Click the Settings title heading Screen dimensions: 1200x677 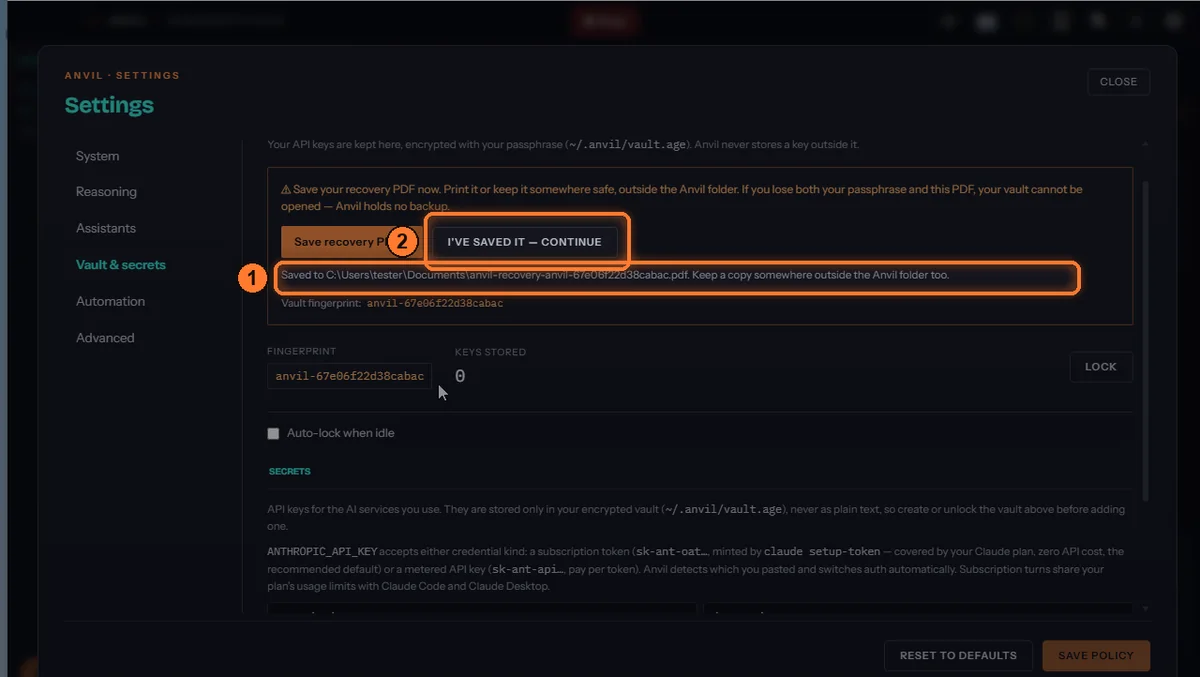(x=109, y=105)
